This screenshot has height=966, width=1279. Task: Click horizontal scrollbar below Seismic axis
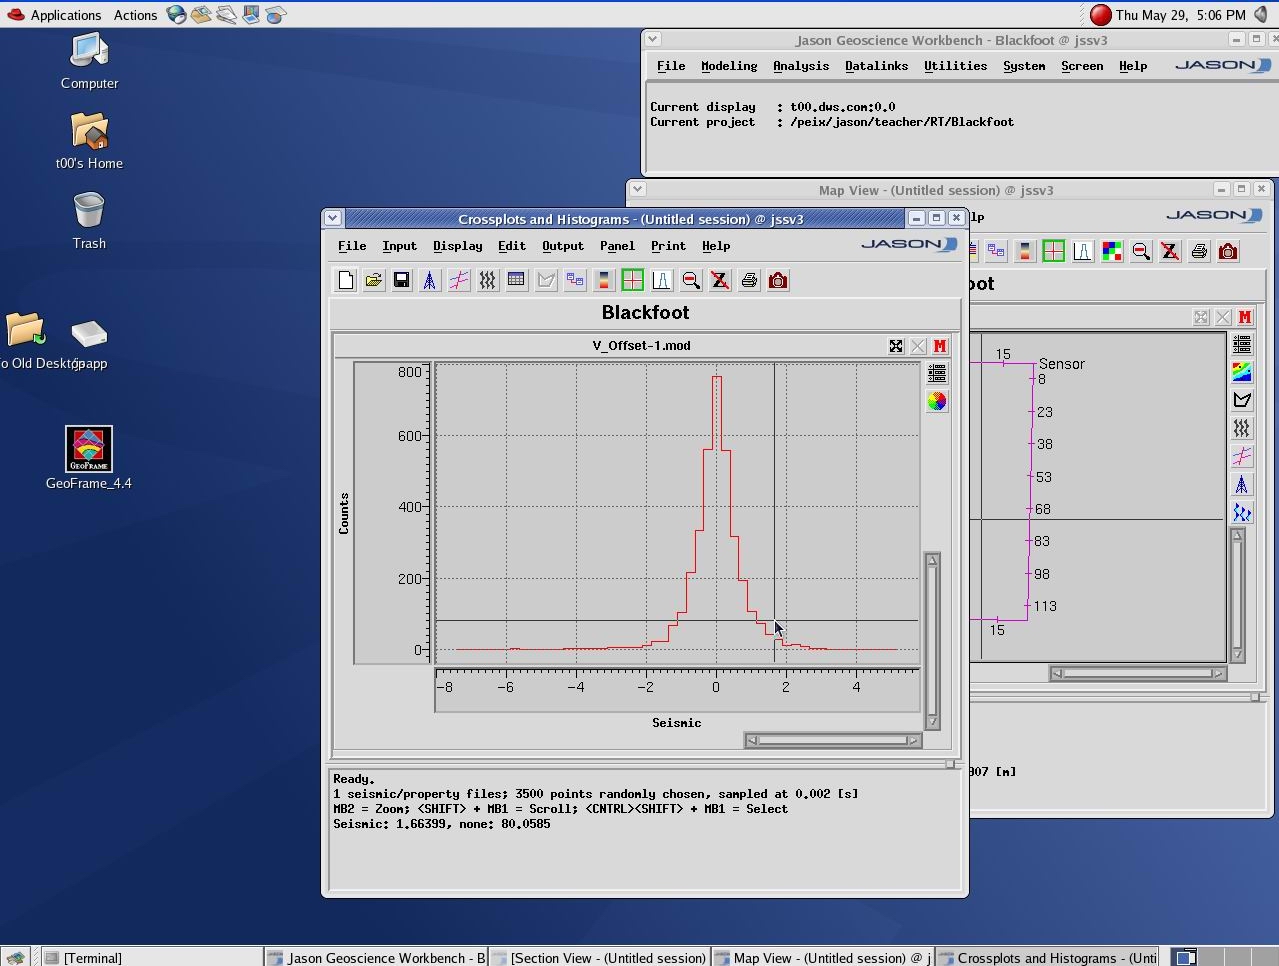pos(833,740)
